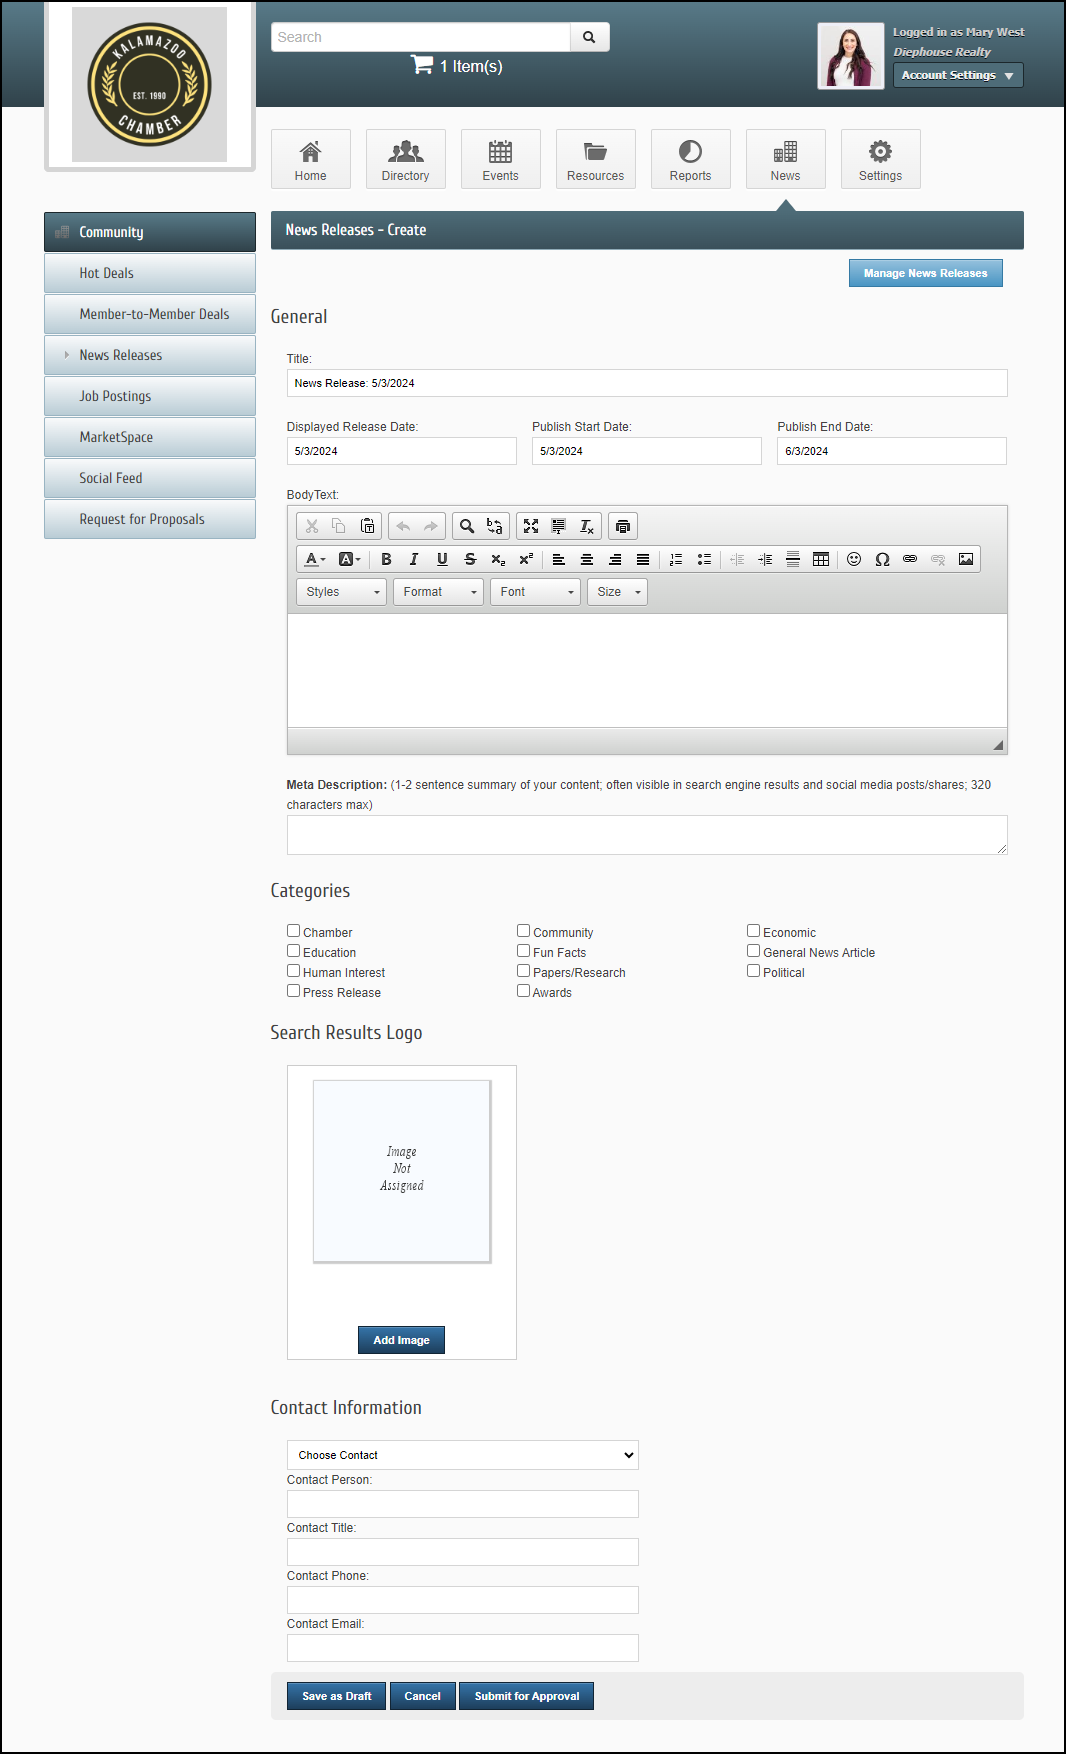Click the Insert Image icon in the editor toolbar
The width and height of the screenshot is (1066, 1754).
pos(966,559)
